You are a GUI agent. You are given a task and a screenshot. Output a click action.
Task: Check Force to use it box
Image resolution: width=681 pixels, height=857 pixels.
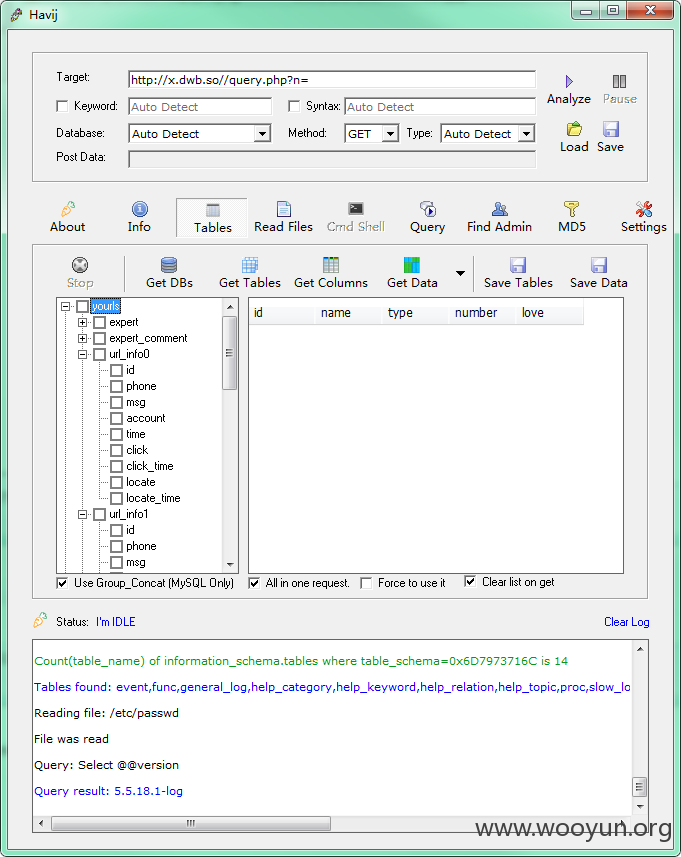(x=366, y=583)
